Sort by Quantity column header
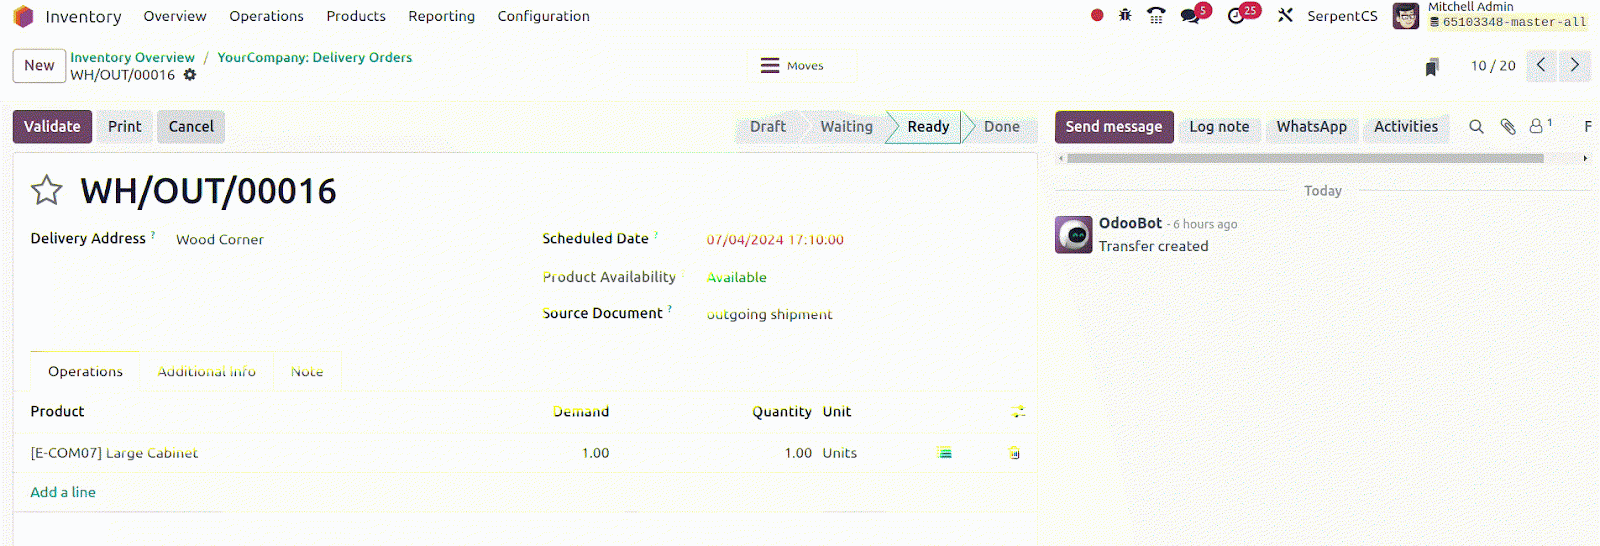 coord(782,411)
